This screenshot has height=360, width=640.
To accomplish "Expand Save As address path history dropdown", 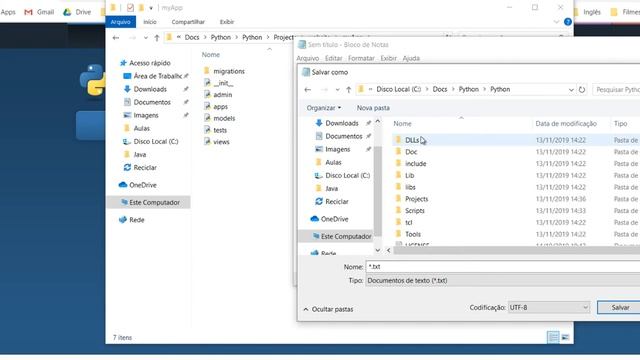I will click(571, 90).
